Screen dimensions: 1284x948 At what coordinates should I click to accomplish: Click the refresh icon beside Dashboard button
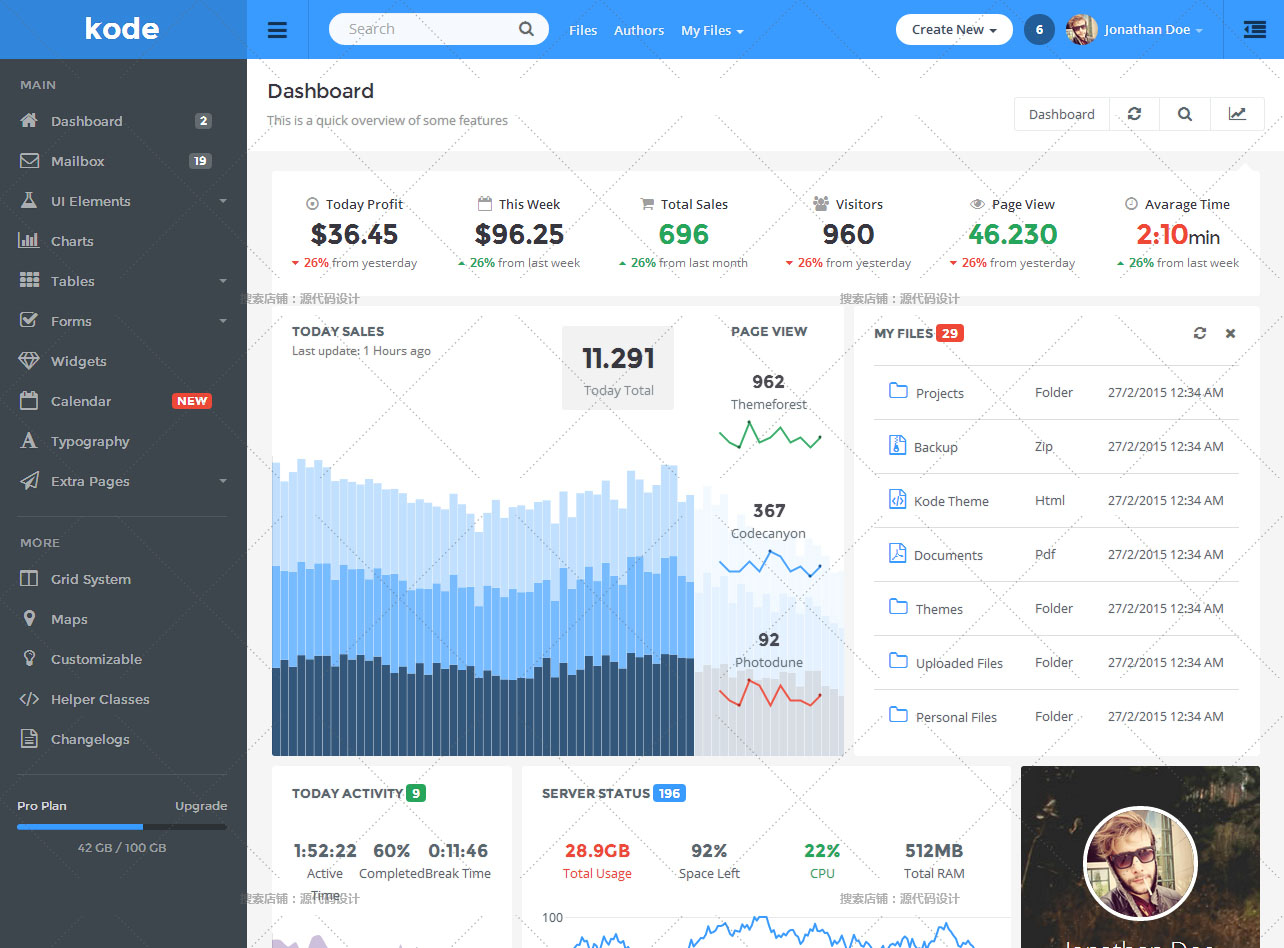click(x=1134, y=114)
